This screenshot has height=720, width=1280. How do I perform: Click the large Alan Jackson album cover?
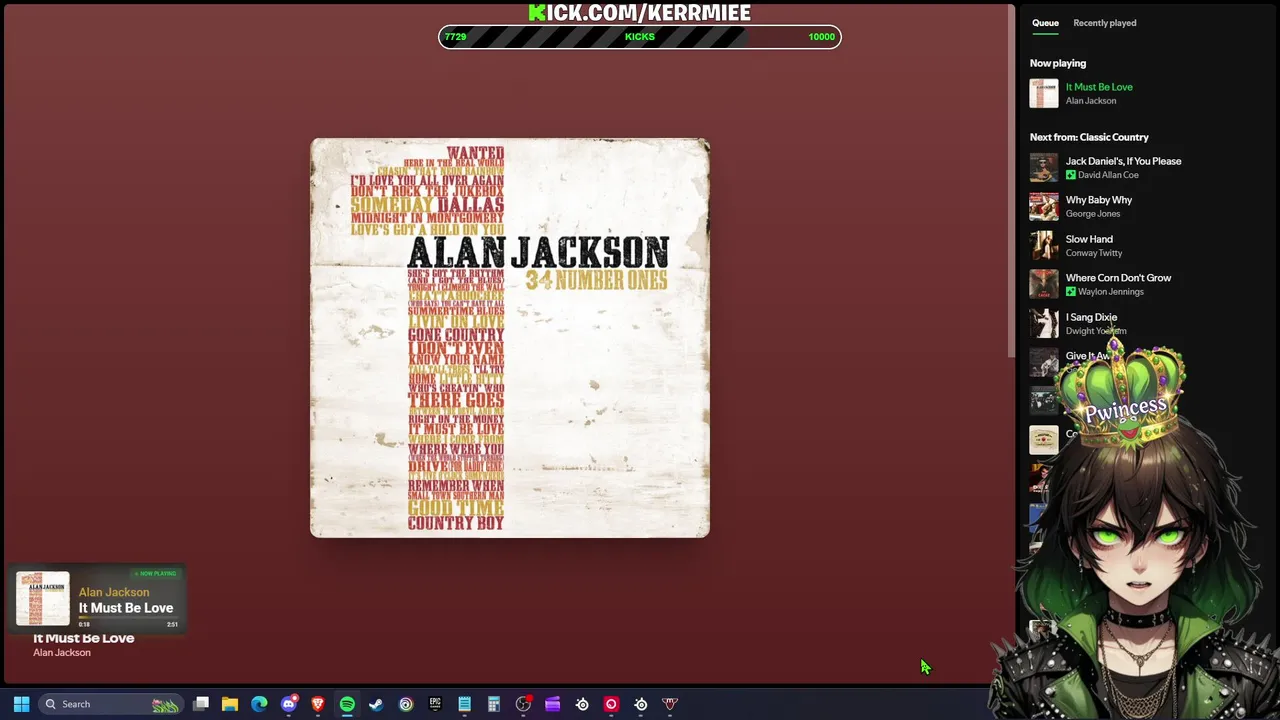click(x=510, y=338)
